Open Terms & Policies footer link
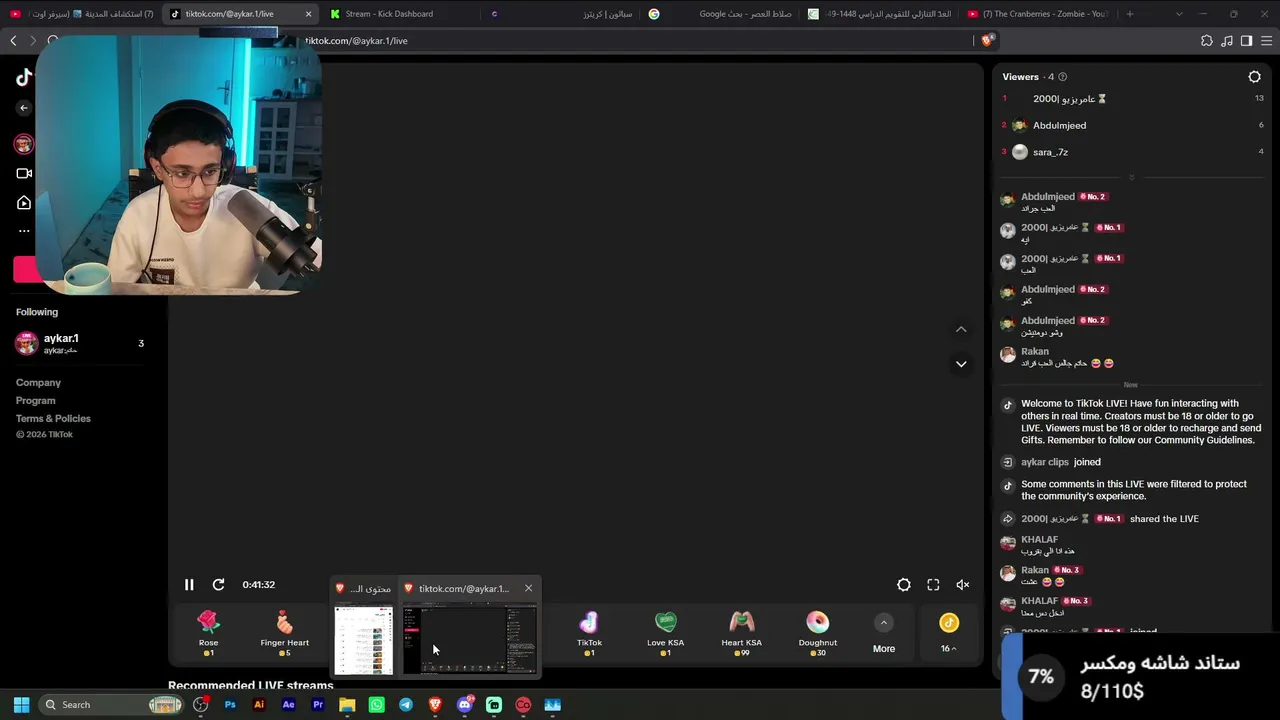1280x720 pixels. coord(53,419)
